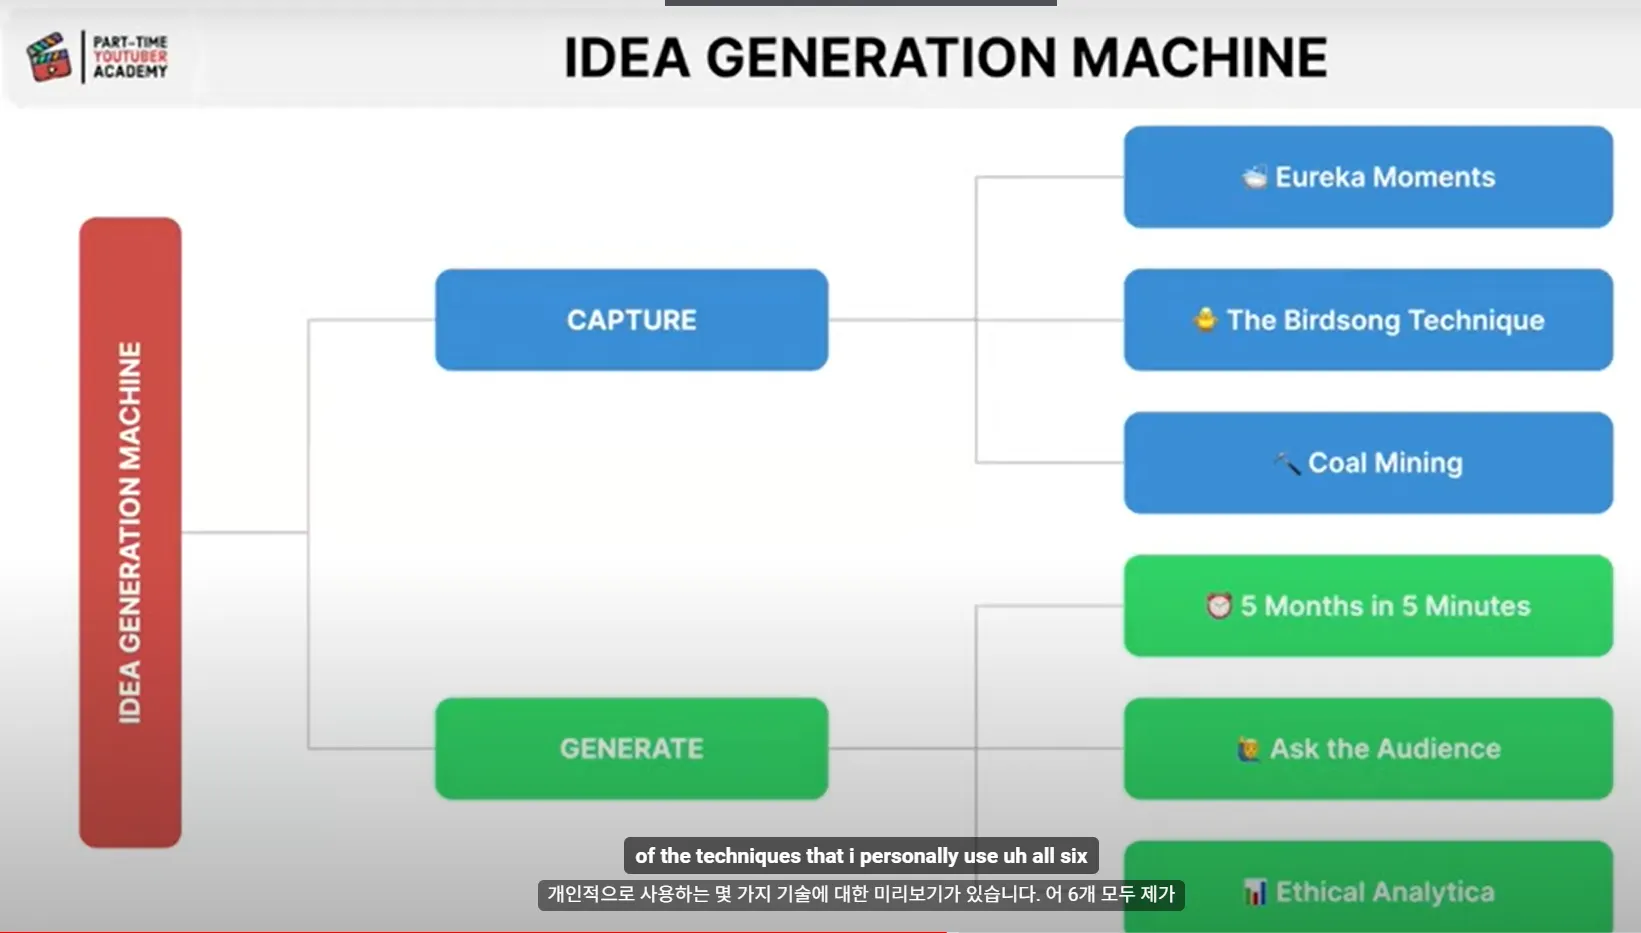Screen dimensions: 1641x933
Task: Click the red video progress bar
Action: coord(474,930)
